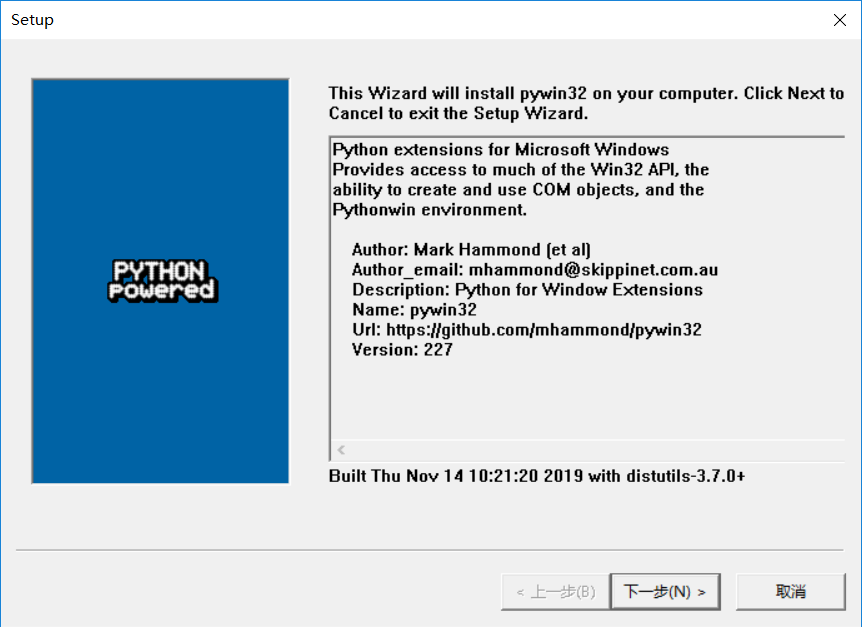Click the left scroll arrow in description box
862x627 pixels.
click(341, 450)
